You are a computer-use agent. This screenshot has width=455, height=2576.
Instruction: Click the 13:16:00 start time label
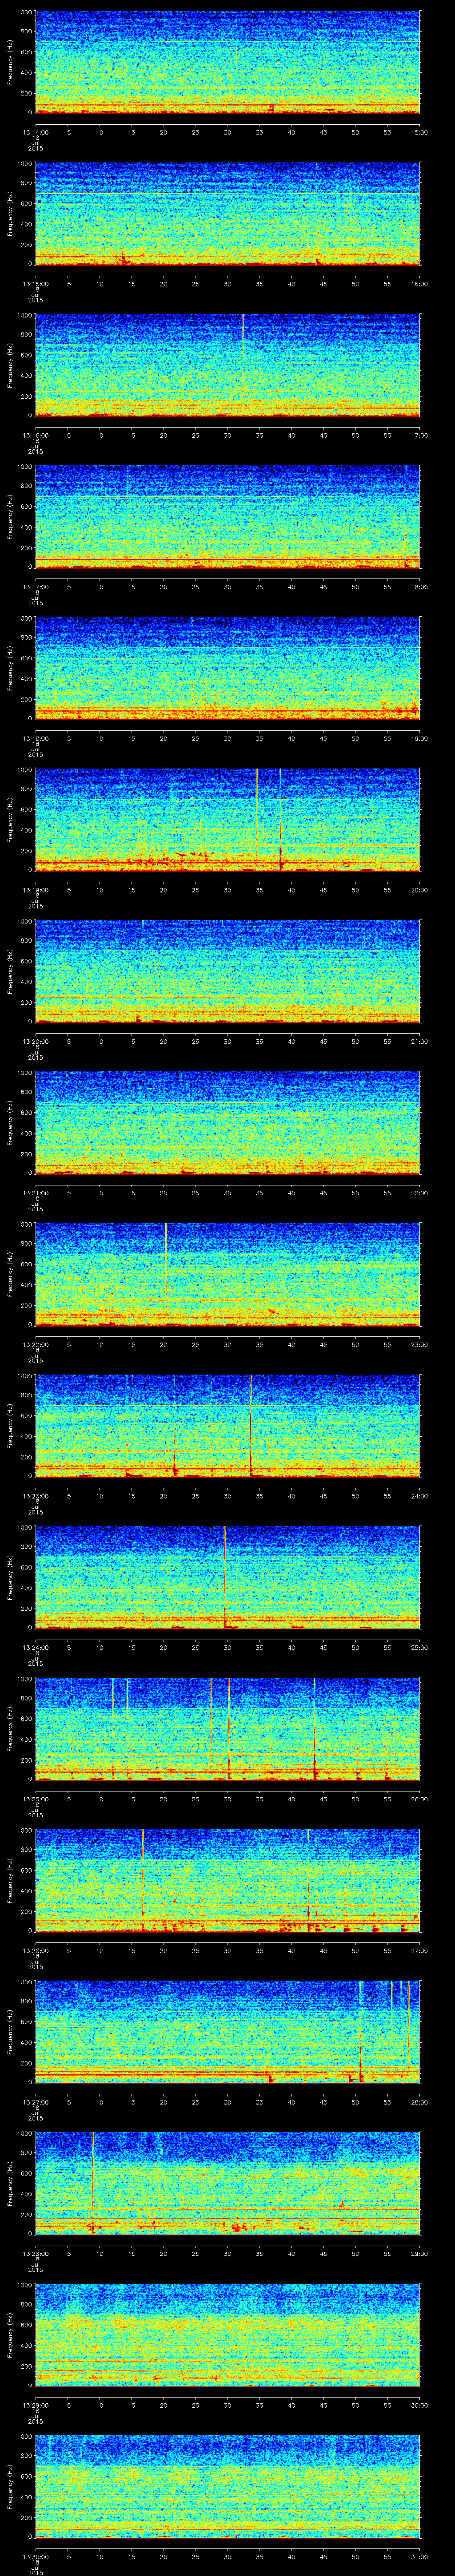(35, 435)
